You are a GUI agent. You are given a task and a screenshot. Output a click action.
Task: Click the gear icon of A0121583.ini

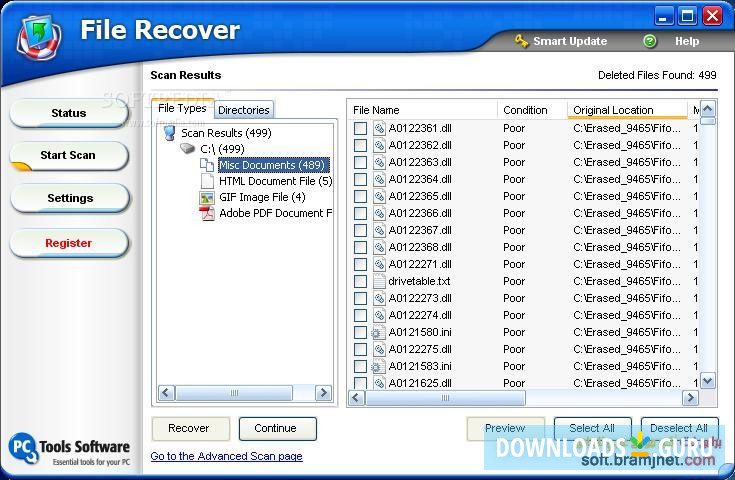378,367
